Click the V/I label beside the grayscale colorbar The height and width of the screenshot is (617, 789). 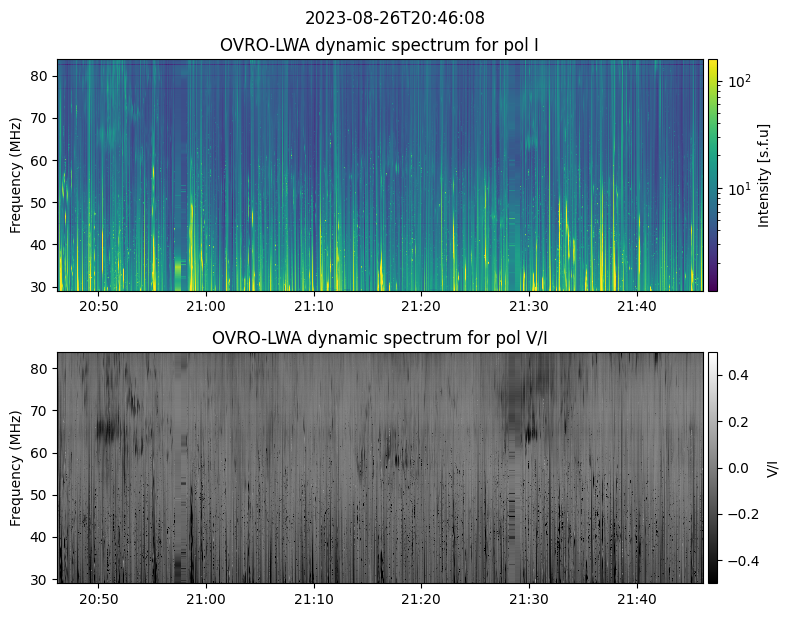click(x=771, y=468)
